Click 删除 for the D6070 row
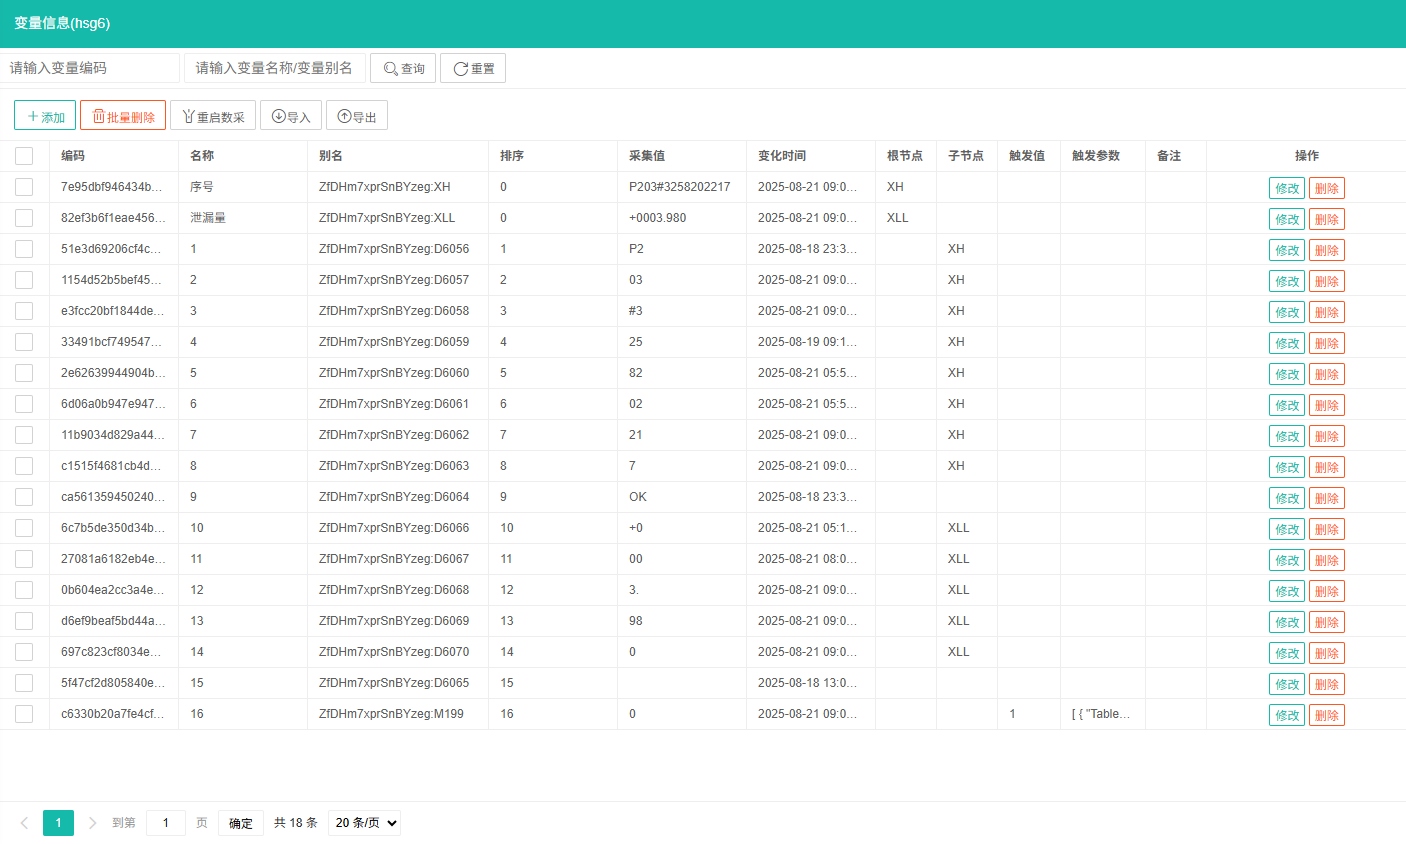Screen dimensions: 1406x844 [1327, 653]
